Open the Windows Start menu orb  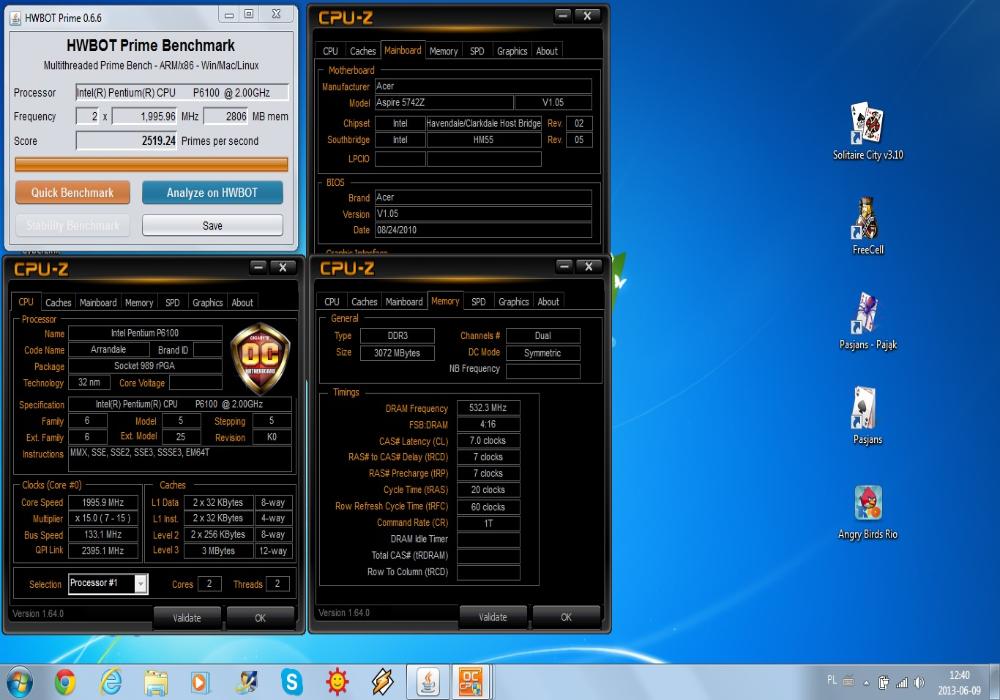(19, 682)
